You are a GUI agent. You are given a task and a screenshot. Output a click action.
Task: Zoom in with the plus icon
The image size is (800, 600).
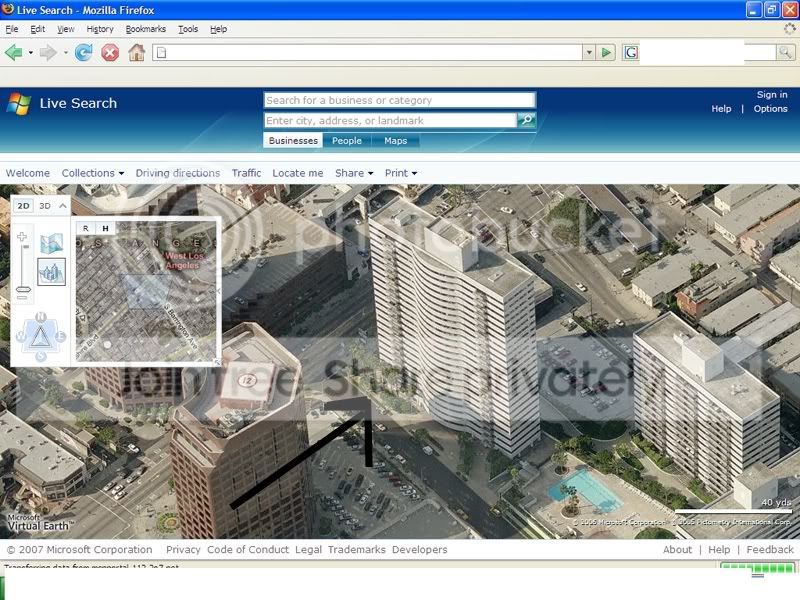(22, 236)
